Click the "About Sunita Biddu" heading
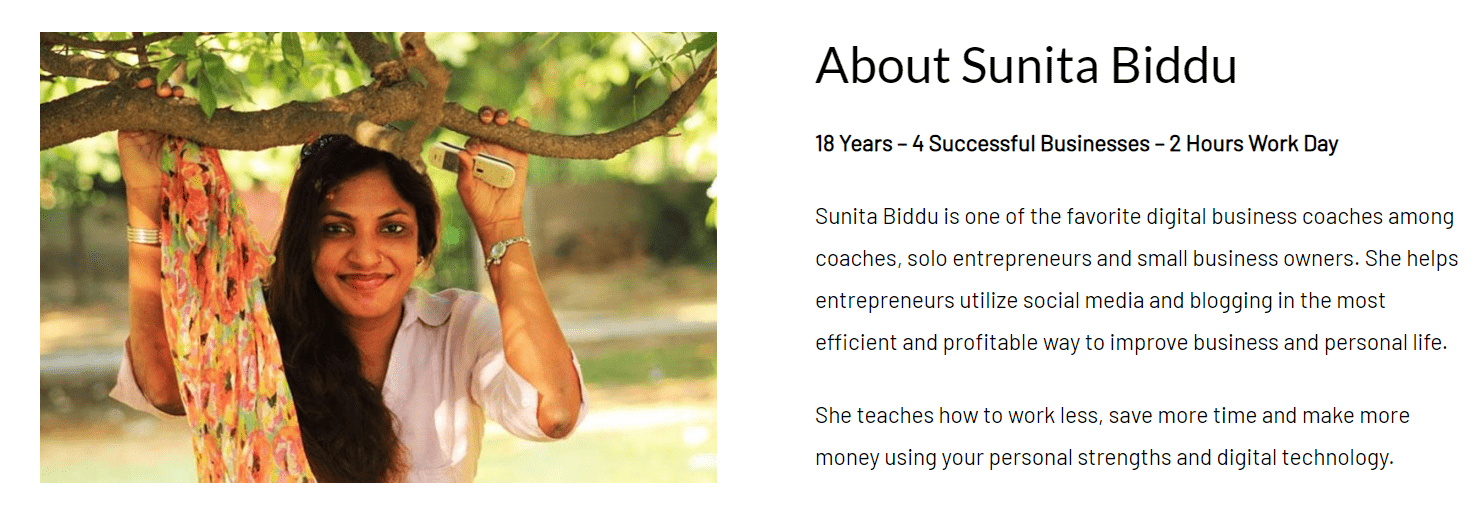This screenshot has height=521, width=1477. (1026, 65)
